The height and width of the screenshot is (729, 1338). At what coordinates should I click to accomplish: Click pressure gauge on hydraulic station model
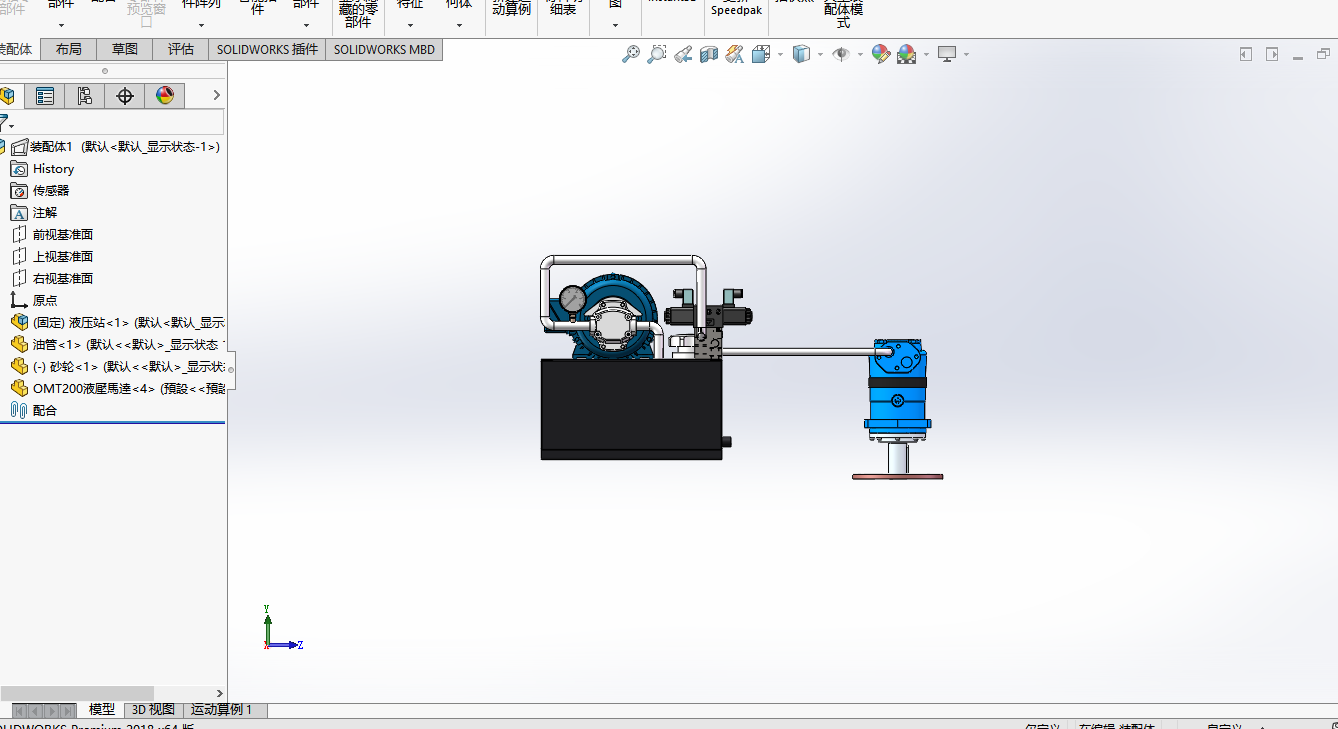573,299
